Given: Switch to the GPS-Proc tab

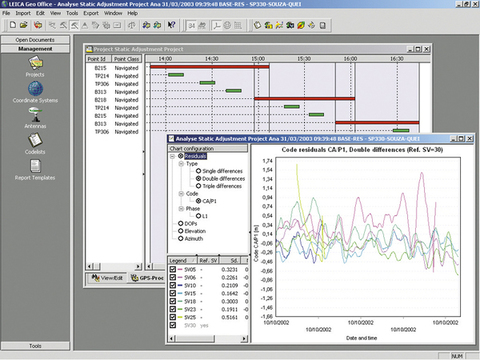Looking at the screenshot, I should pyautogui.click(x=147, y=278).
